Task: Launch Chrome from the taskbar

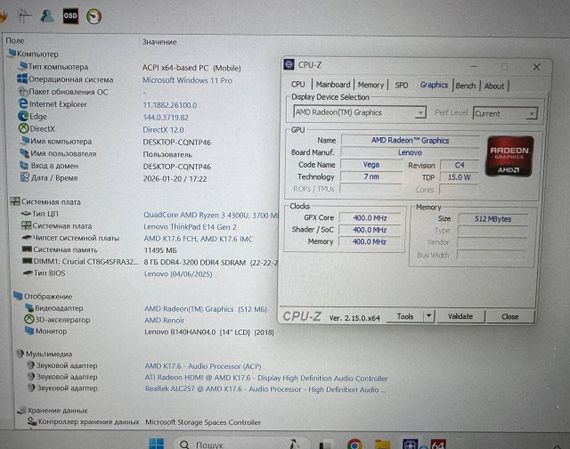Action: click(355, 444)
